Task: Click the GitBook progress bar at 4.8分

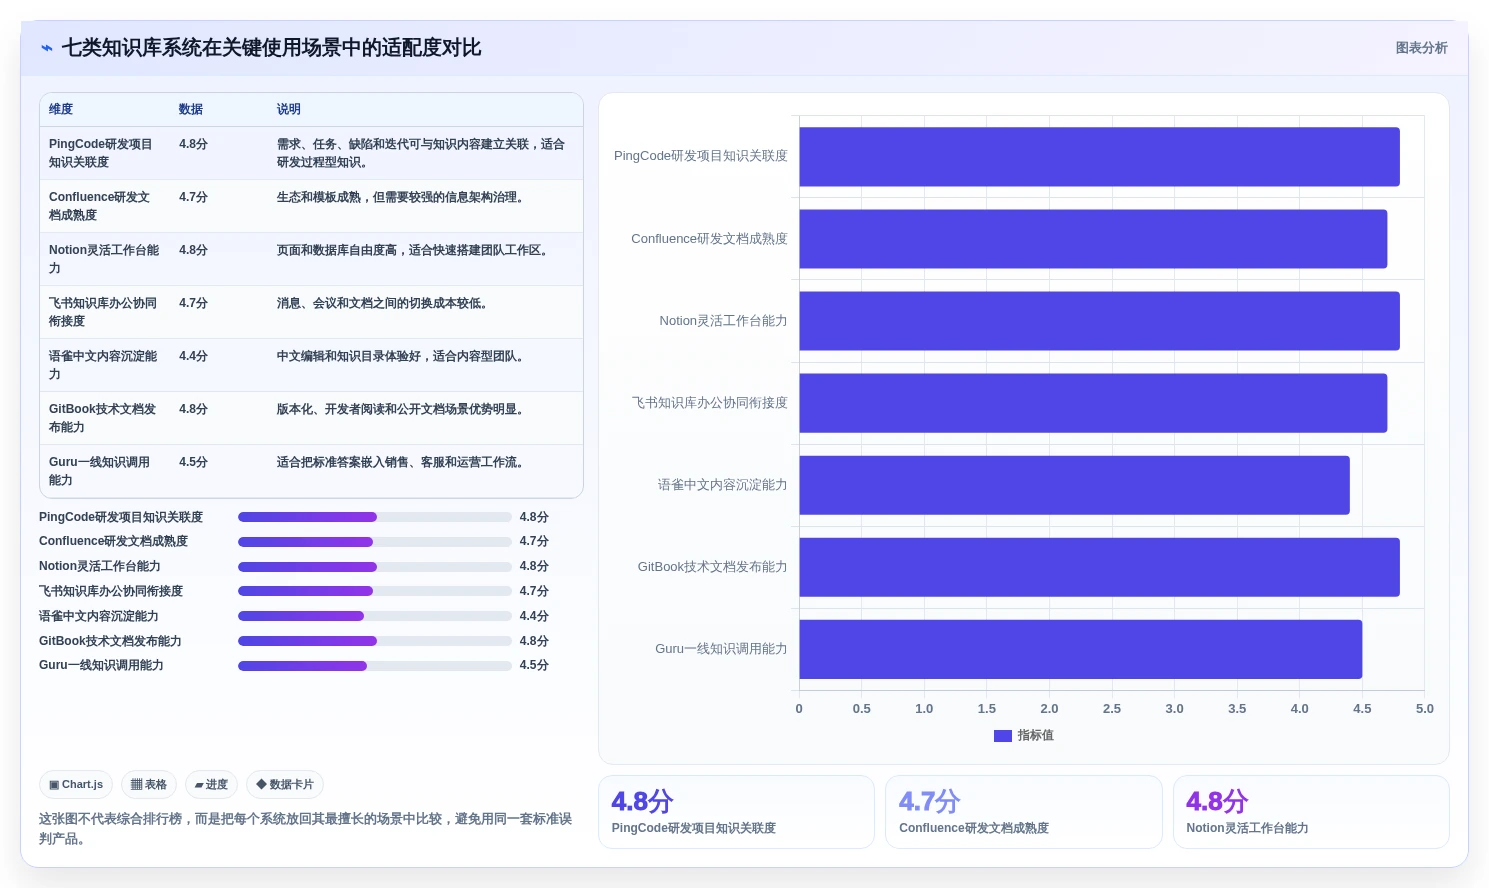Action: [x=374, y=641]
